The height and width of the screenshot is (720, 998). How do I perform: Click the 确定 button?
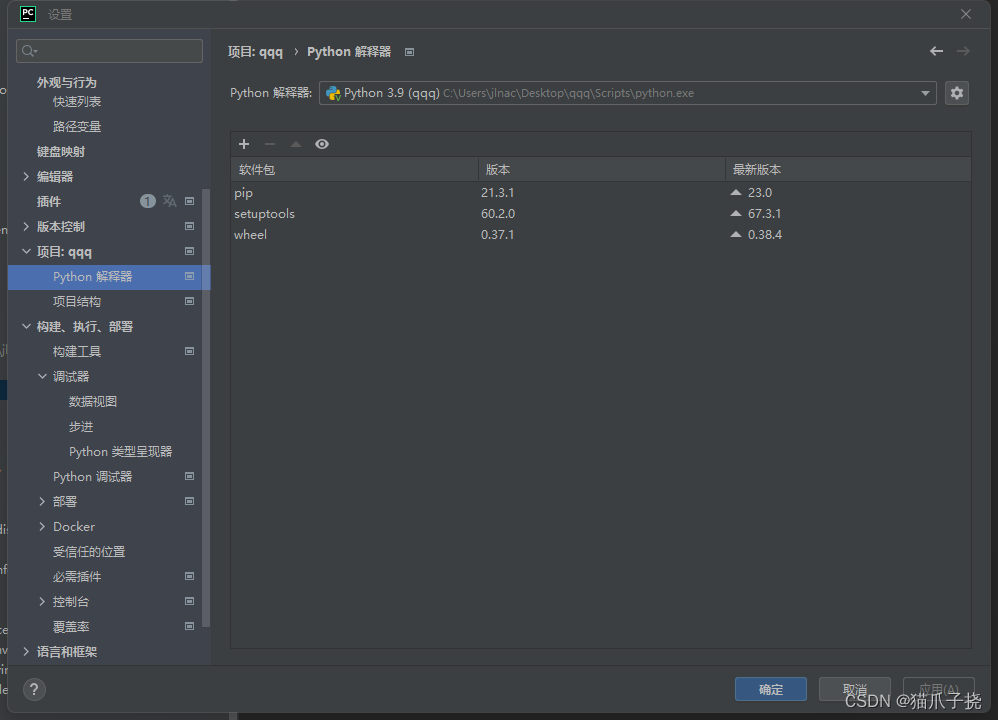(771, 689)
